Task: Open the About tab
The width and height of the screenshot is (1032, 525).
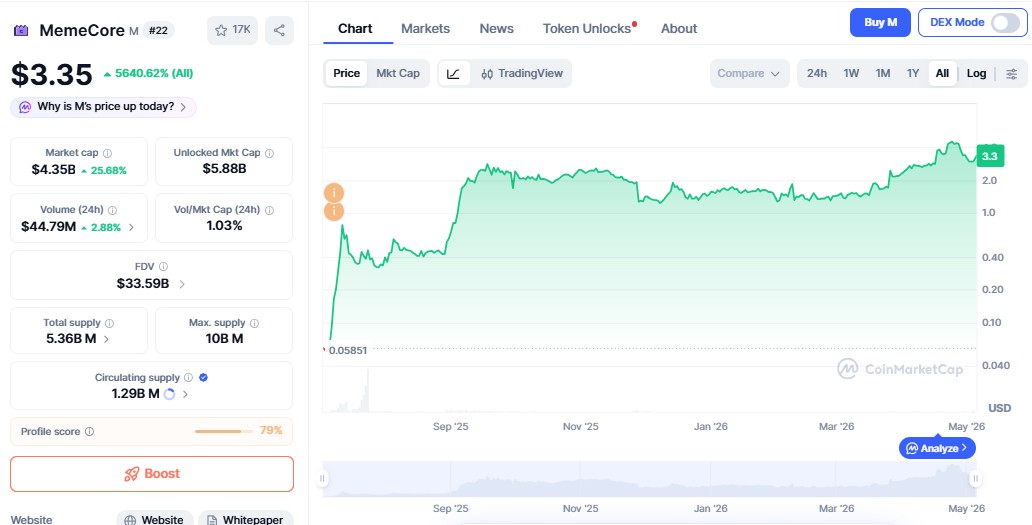Action: click(x=679, y=28)
